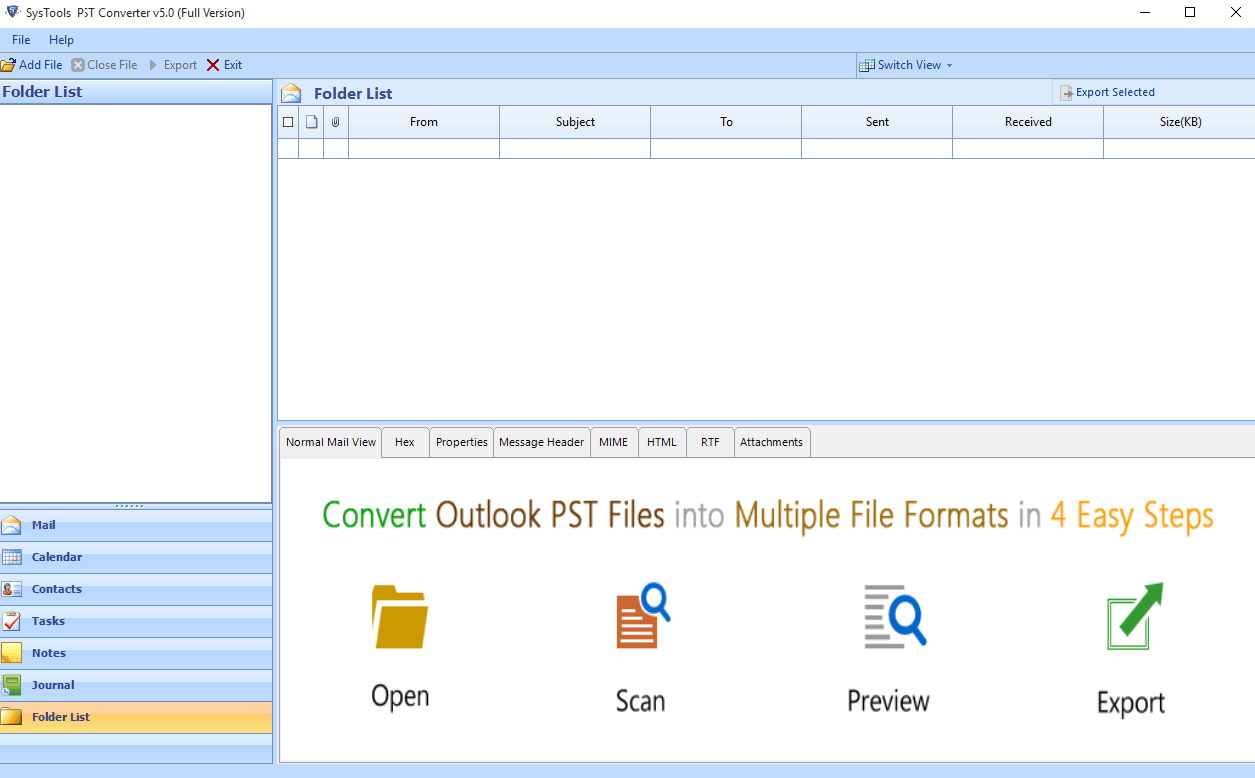Select the Contacts icon in sidebar
The width and height of the screenshot is (1255, 778).
[12, 589]
